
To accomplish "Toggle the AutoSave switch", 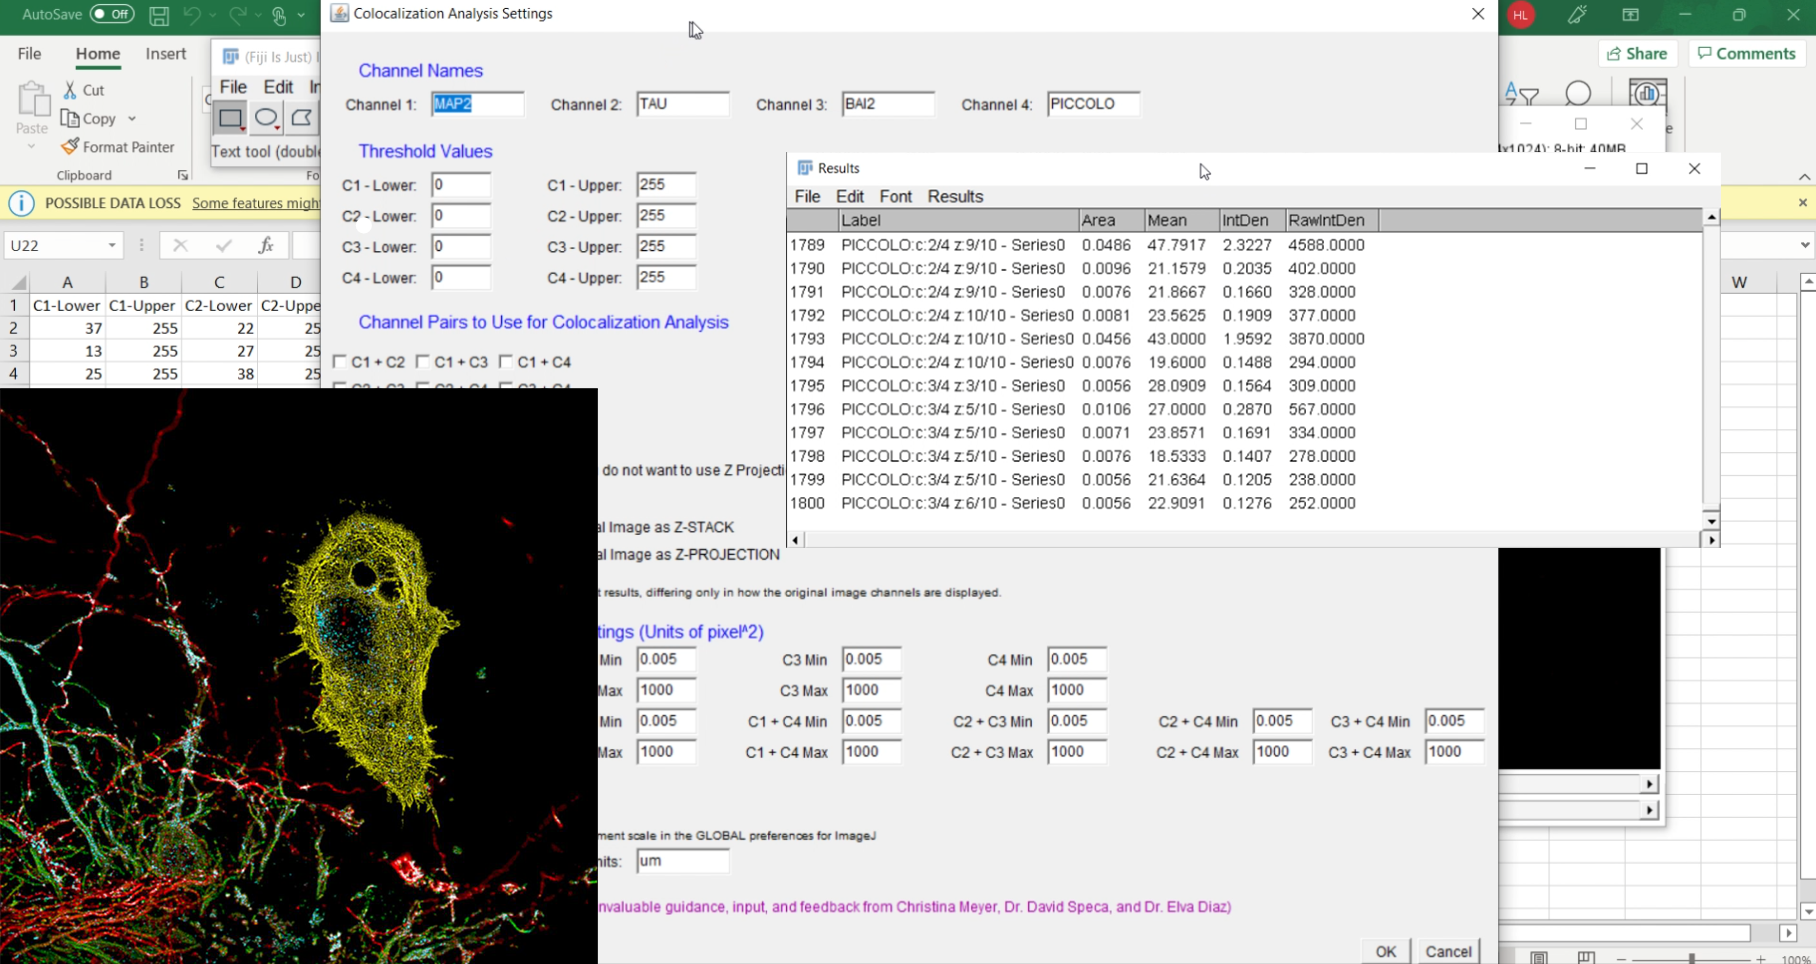I will tap(112, 14).
